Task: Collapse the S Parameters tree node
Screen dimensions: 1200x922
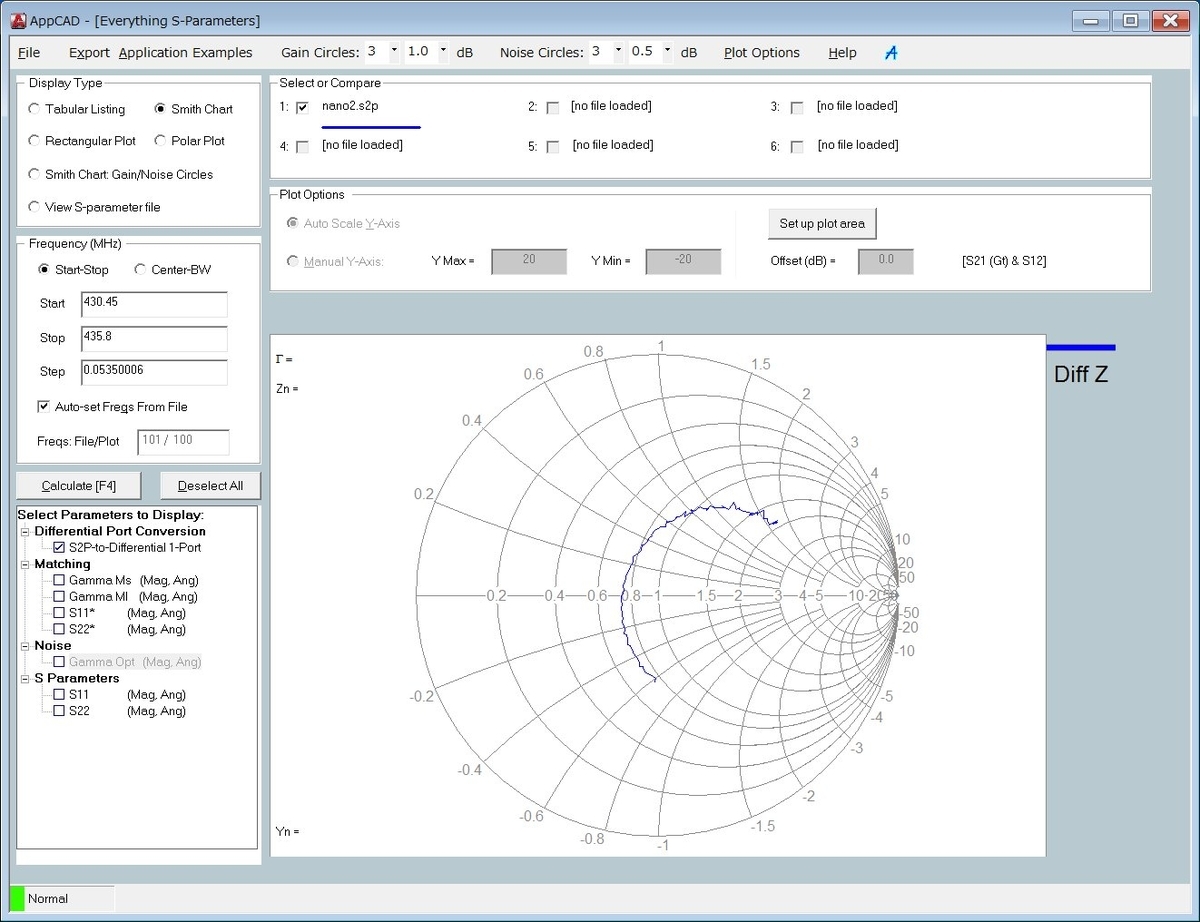Action: 27,678
